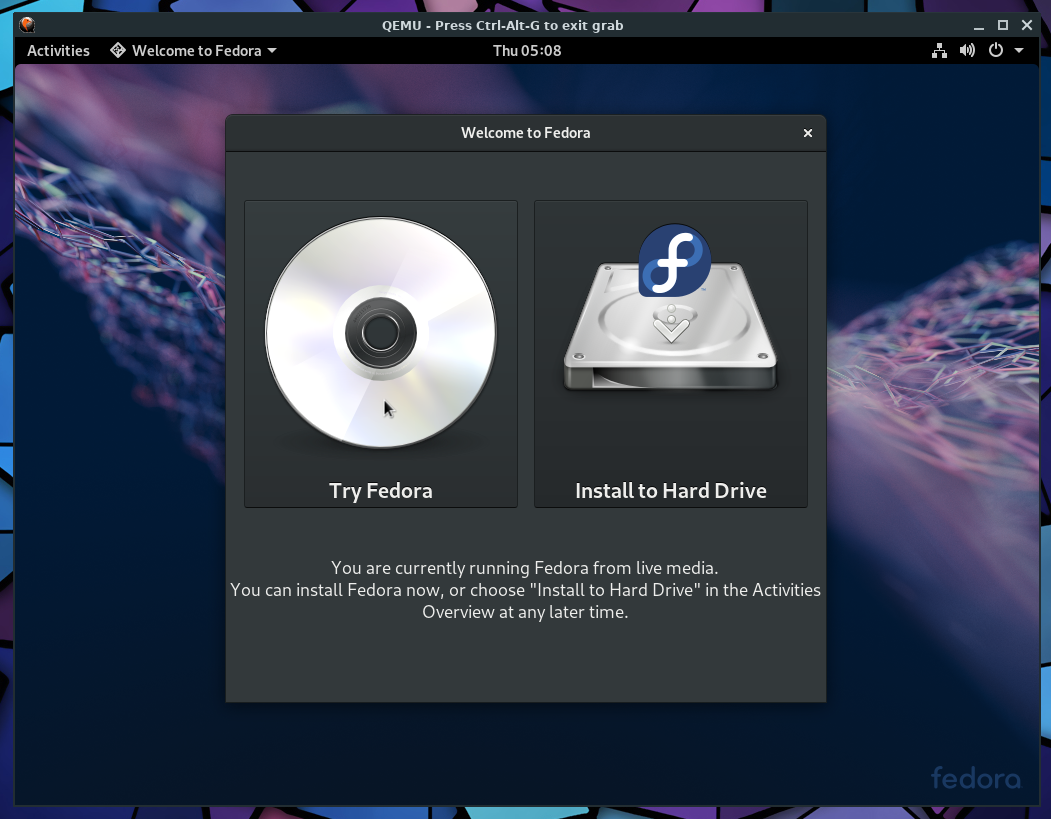Maximize the QEMU window
Viewport: 1051px width, 819px height.
click(x=1003, y=25)
